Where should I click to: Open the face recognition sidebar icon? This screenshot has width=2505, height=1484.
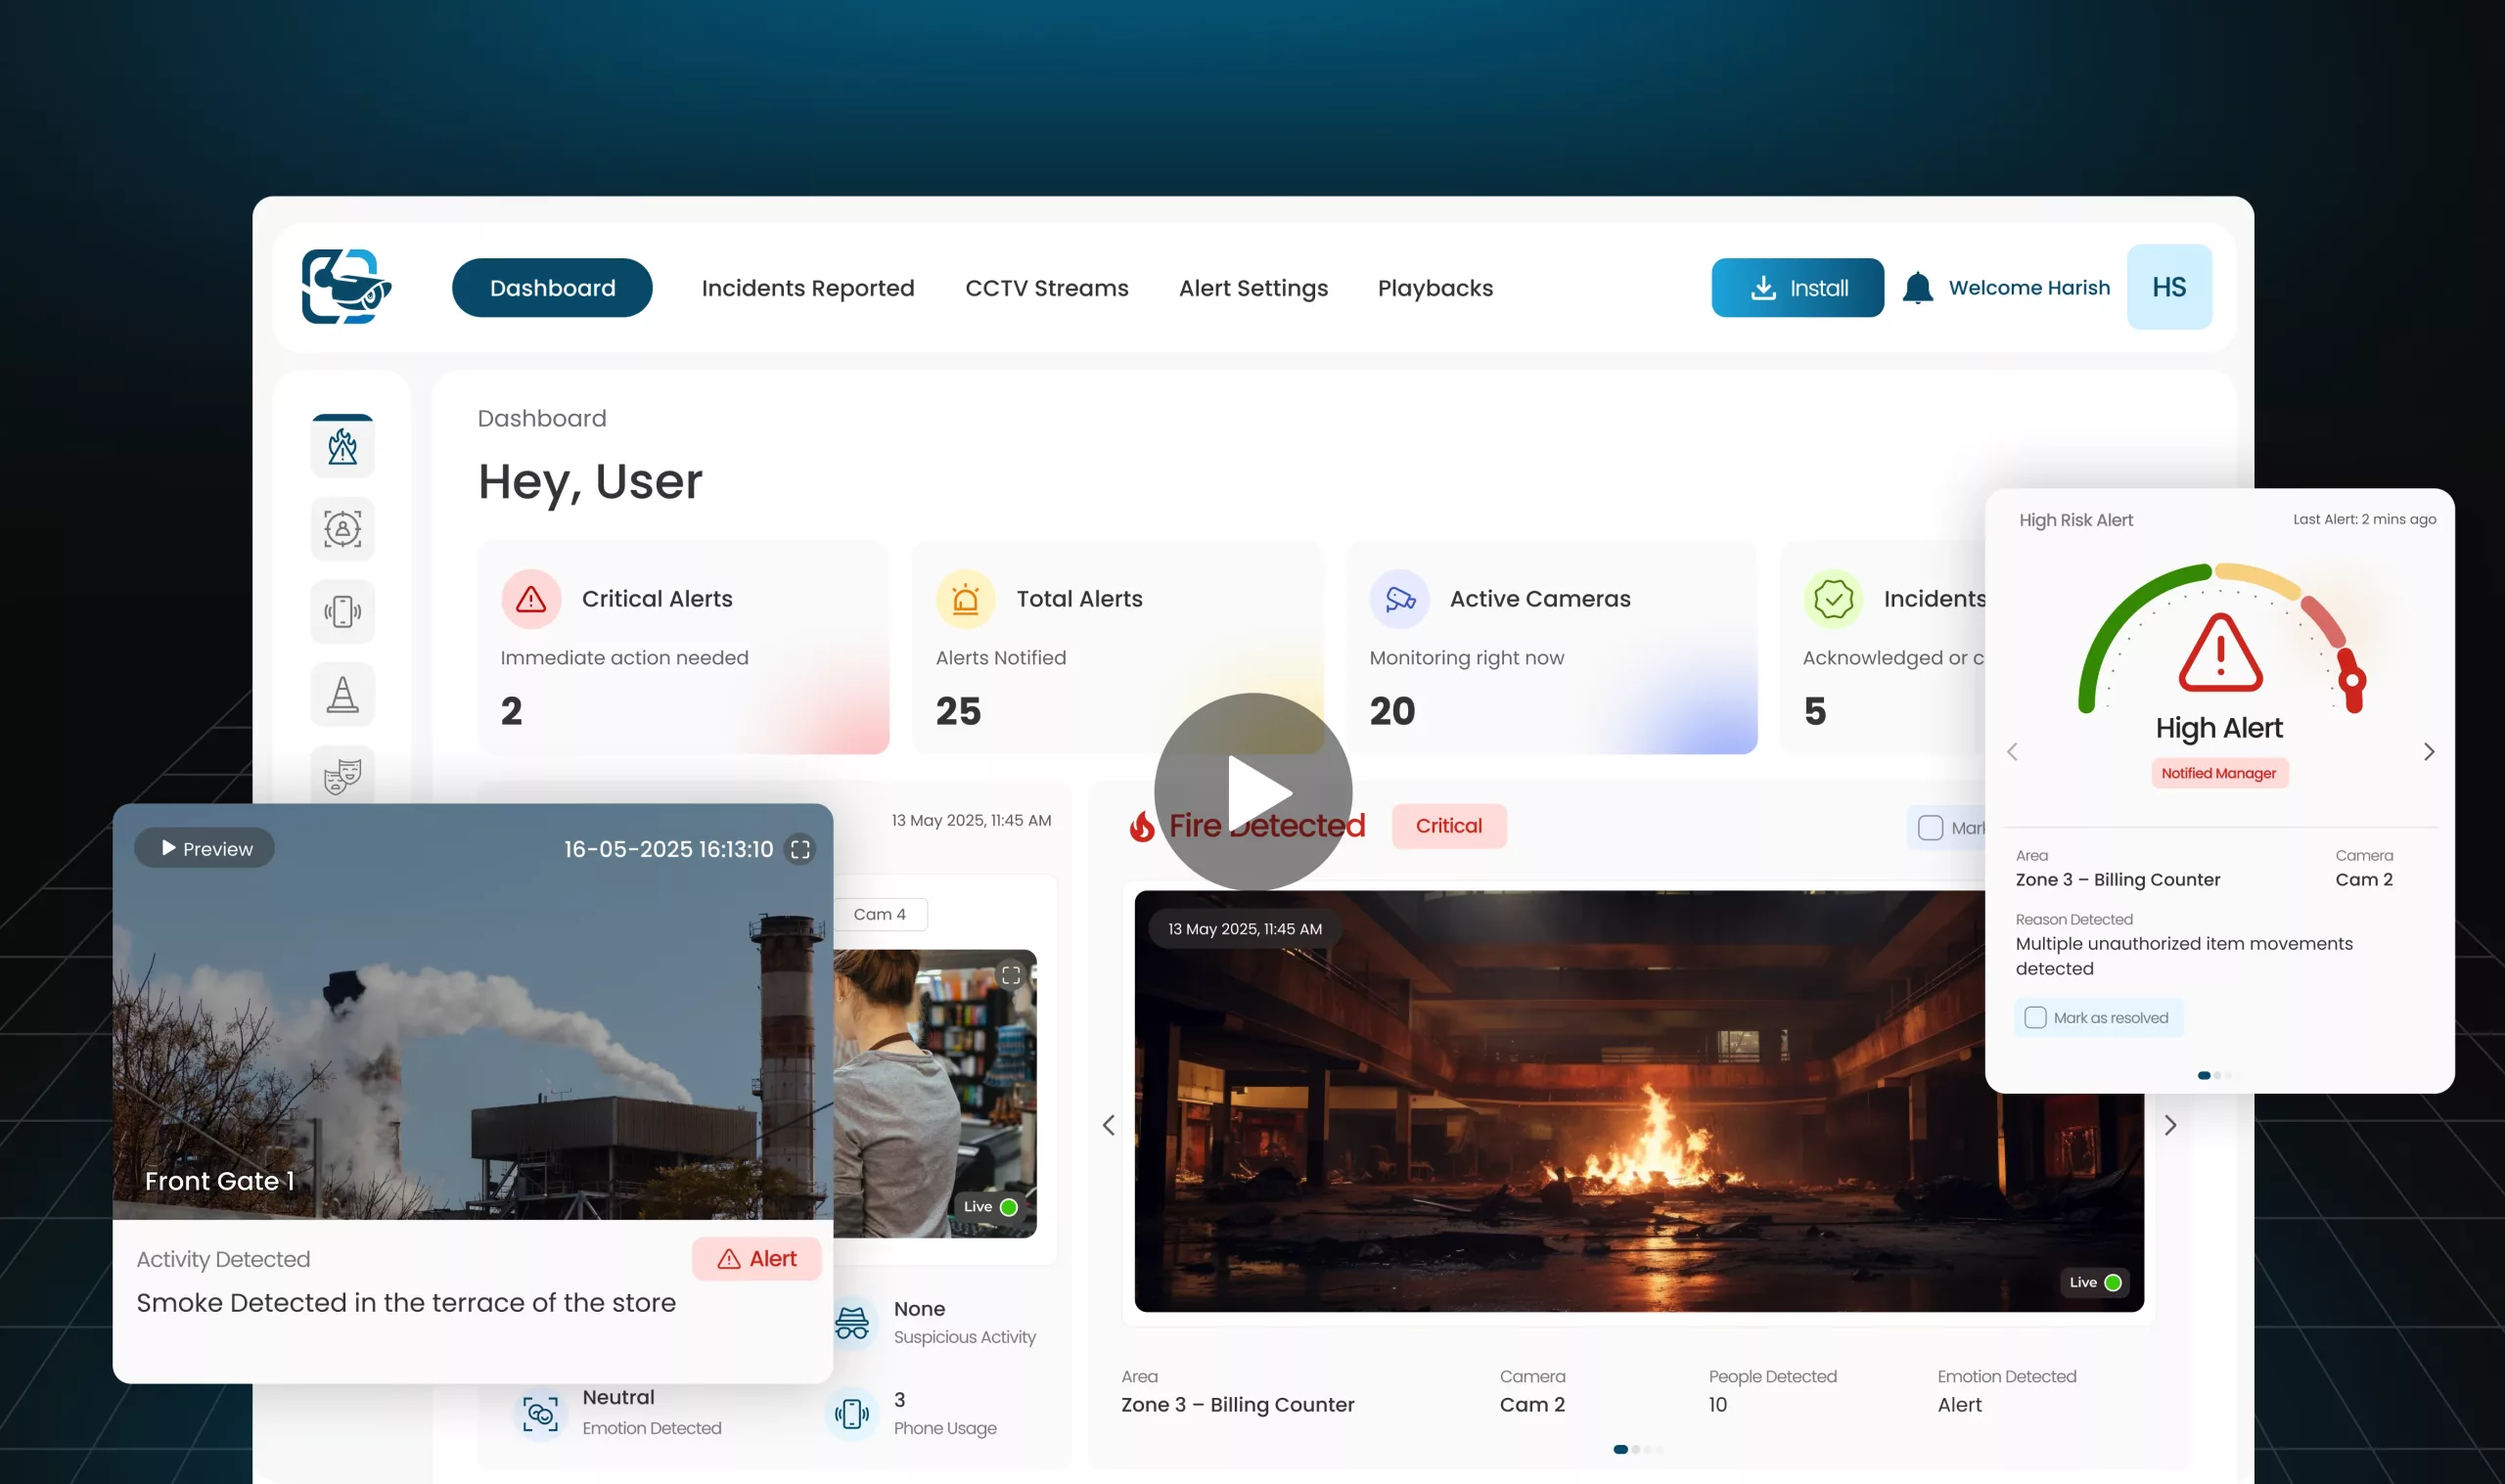[342, 529]
